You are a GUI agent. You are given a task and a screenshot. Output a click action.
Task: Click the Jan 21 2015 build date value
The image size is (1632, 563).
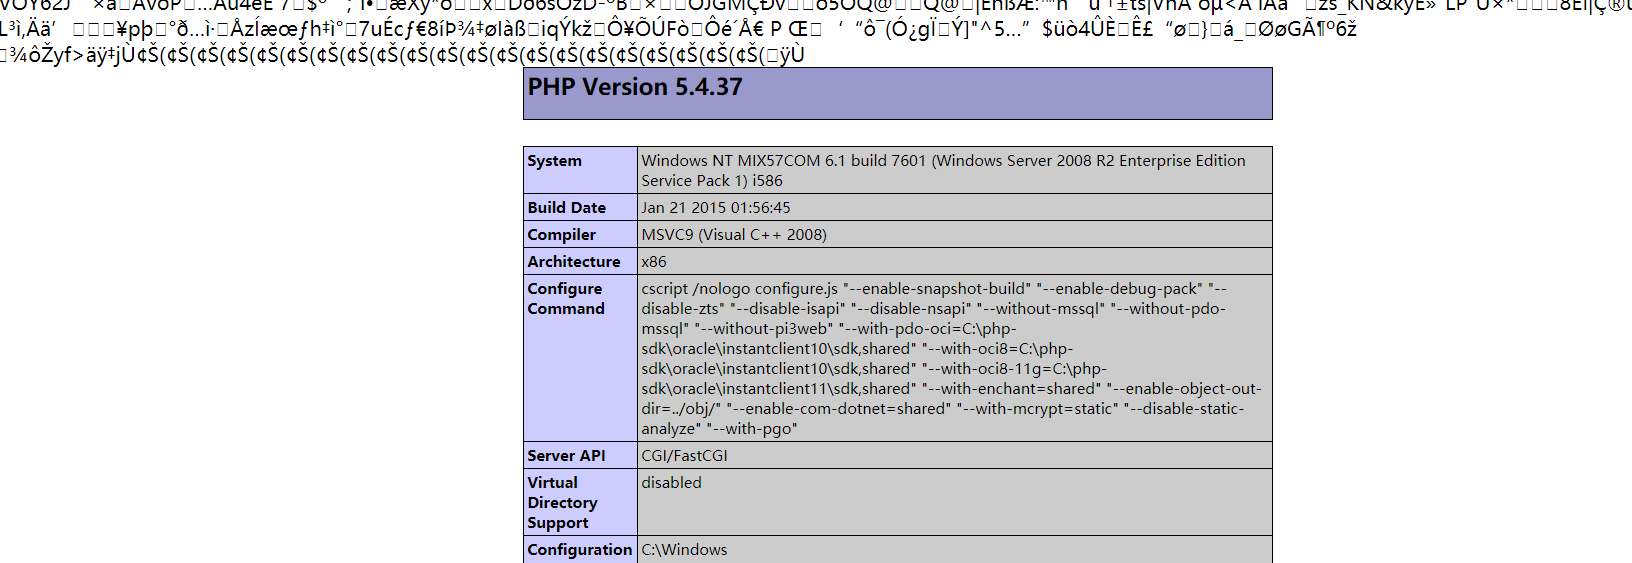click(x=716, y=208)
